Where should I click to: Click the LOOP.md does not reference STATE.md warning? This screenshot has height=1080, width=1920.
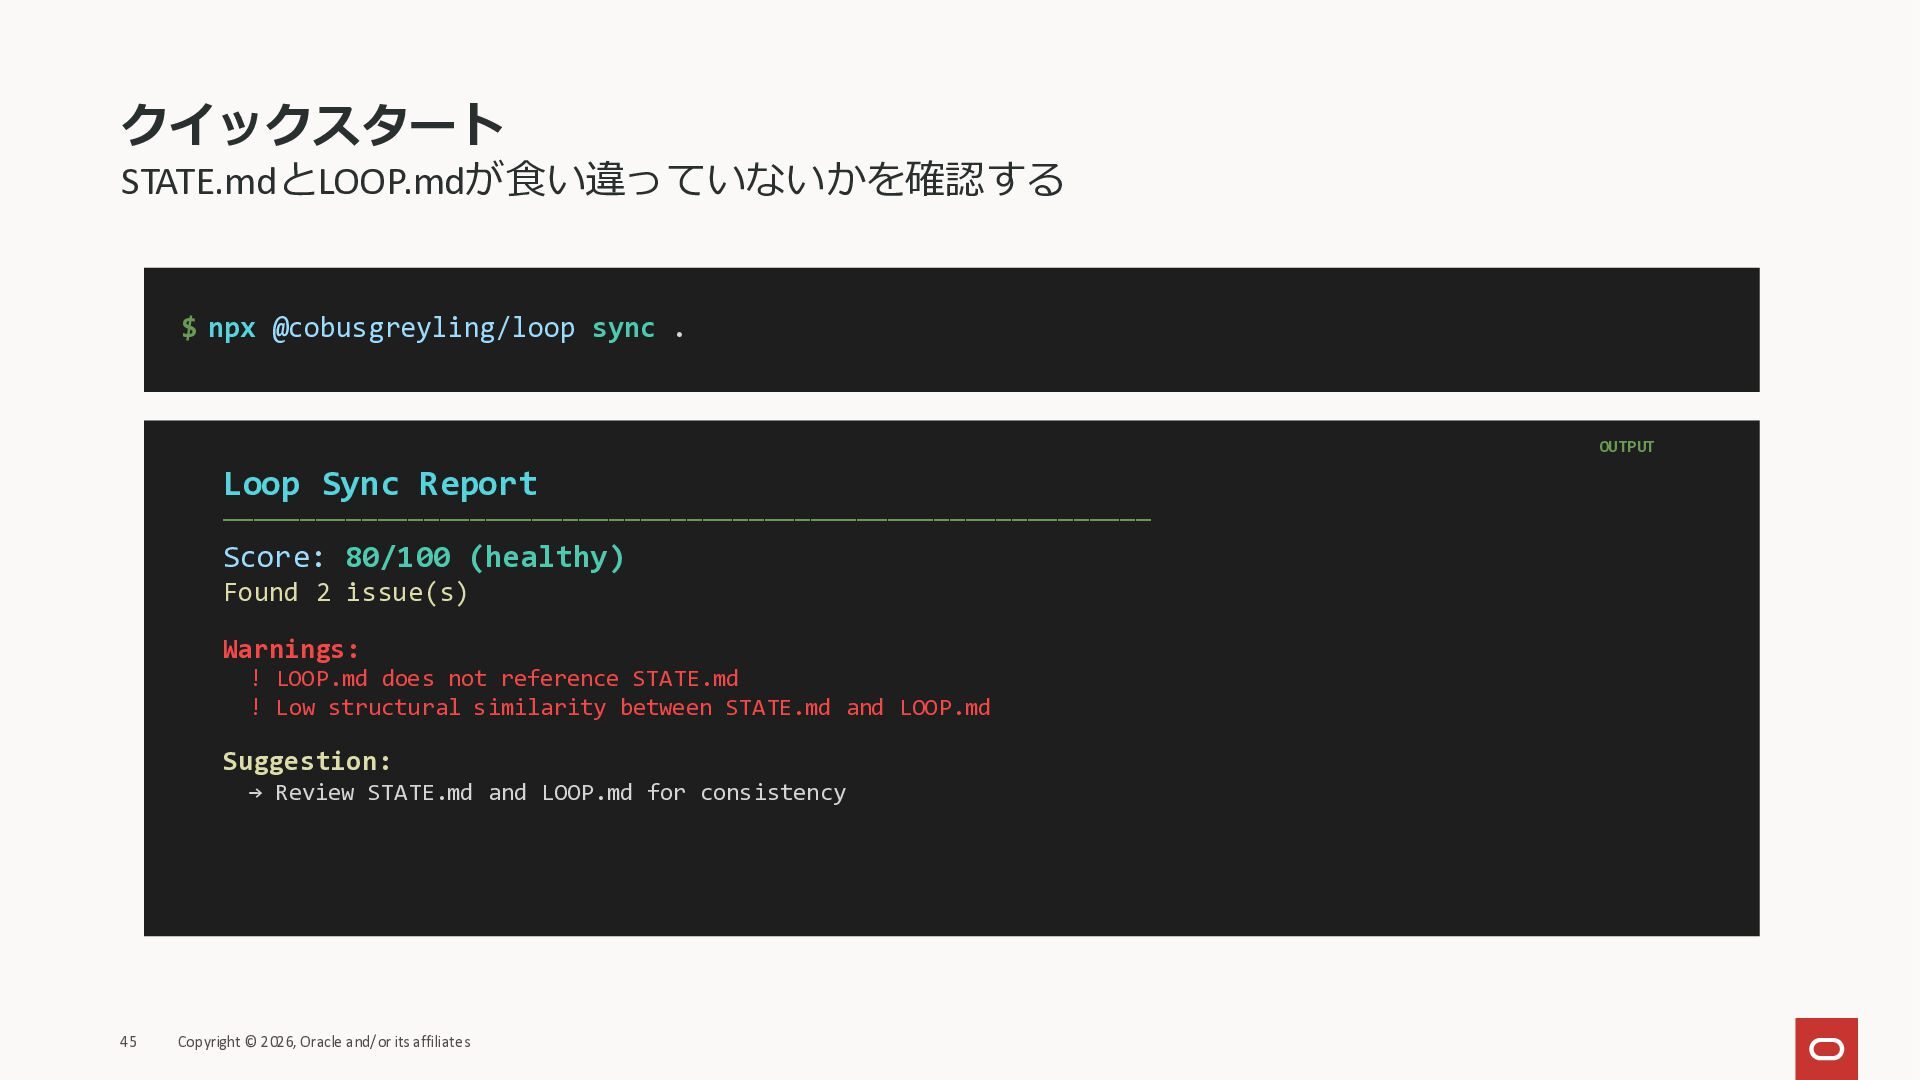[x=494, y=678]
